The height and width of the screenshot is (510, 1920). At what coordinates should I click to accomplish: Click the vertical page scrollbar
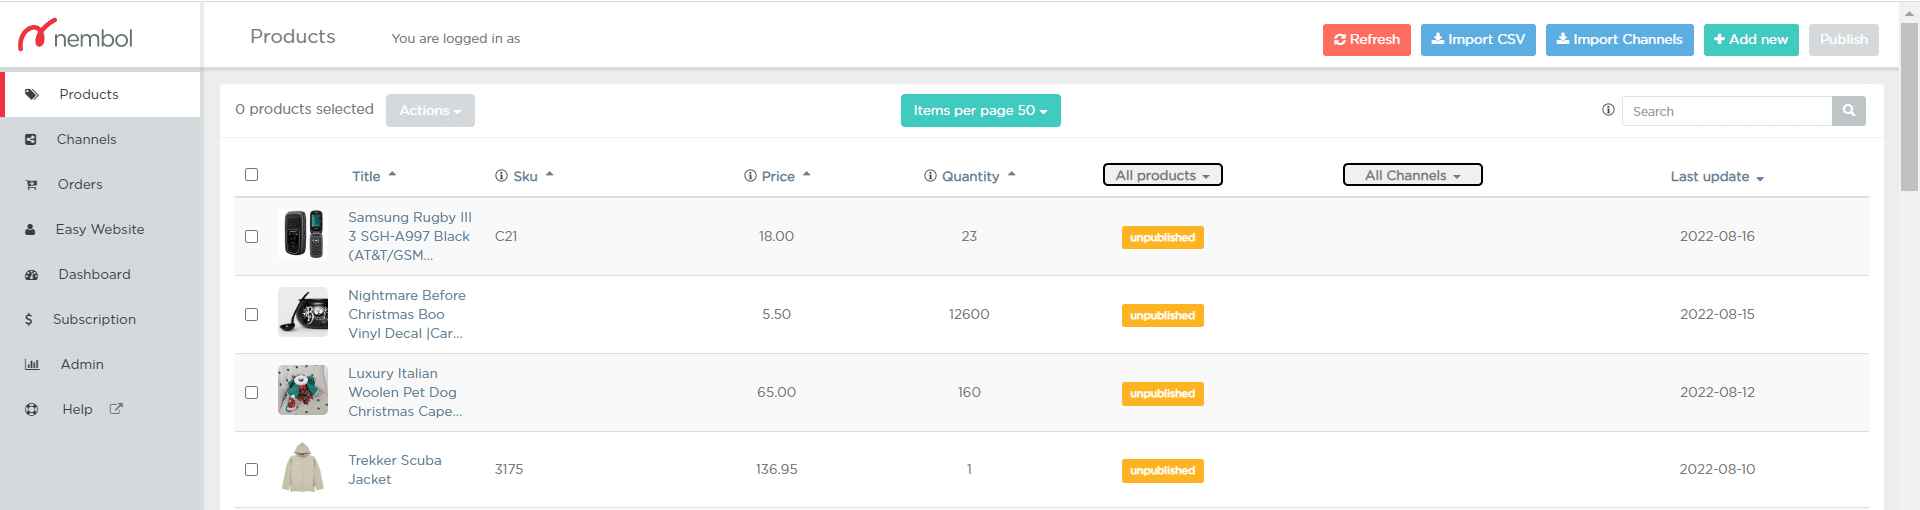tap(1909, 110)
